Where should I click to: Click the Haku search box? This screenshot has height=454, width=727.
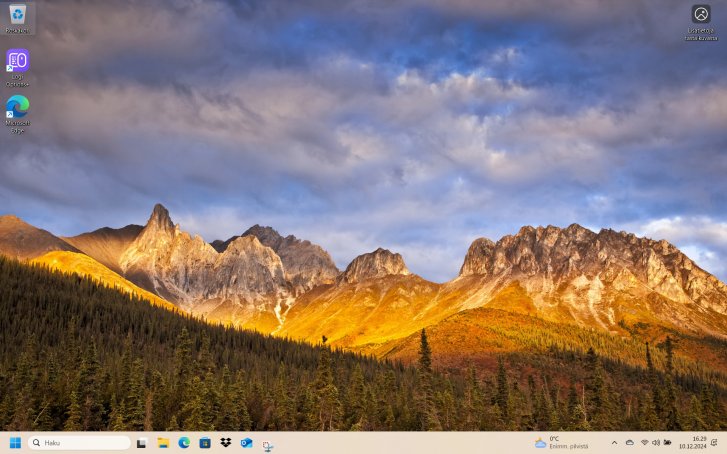(x=80, y=442)
